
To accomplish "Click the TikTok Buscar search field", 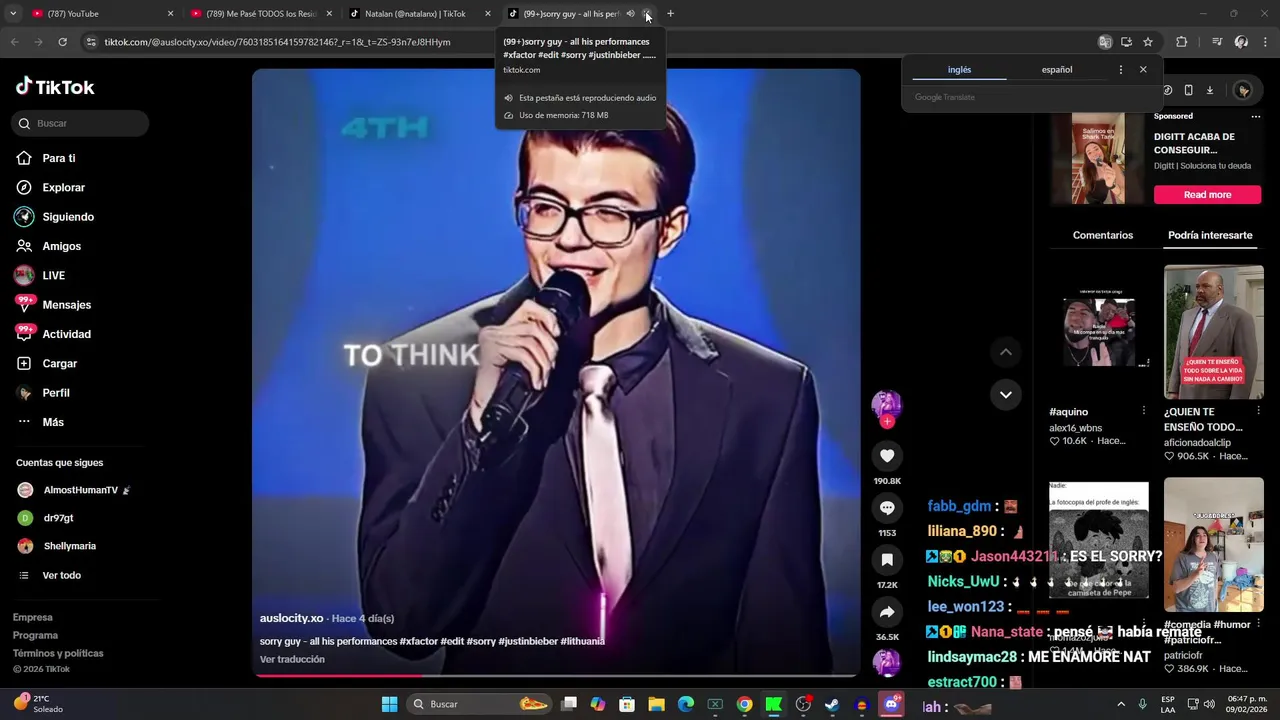I will (x=80, y=124).
